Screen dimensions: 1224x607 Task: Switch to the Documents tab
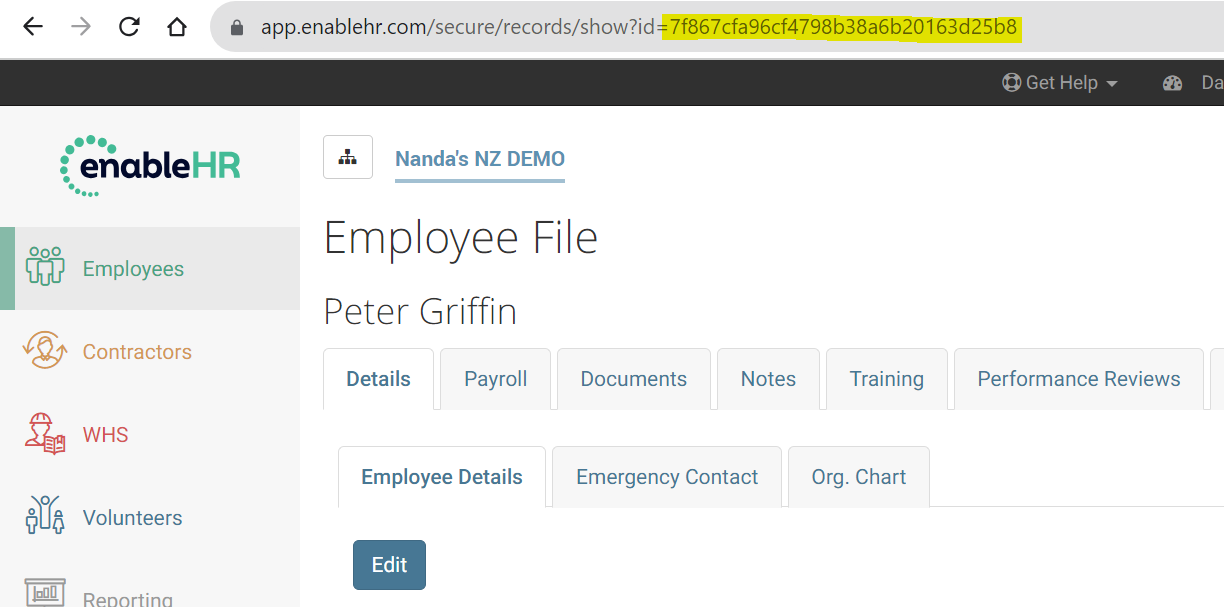coord(634,379)
